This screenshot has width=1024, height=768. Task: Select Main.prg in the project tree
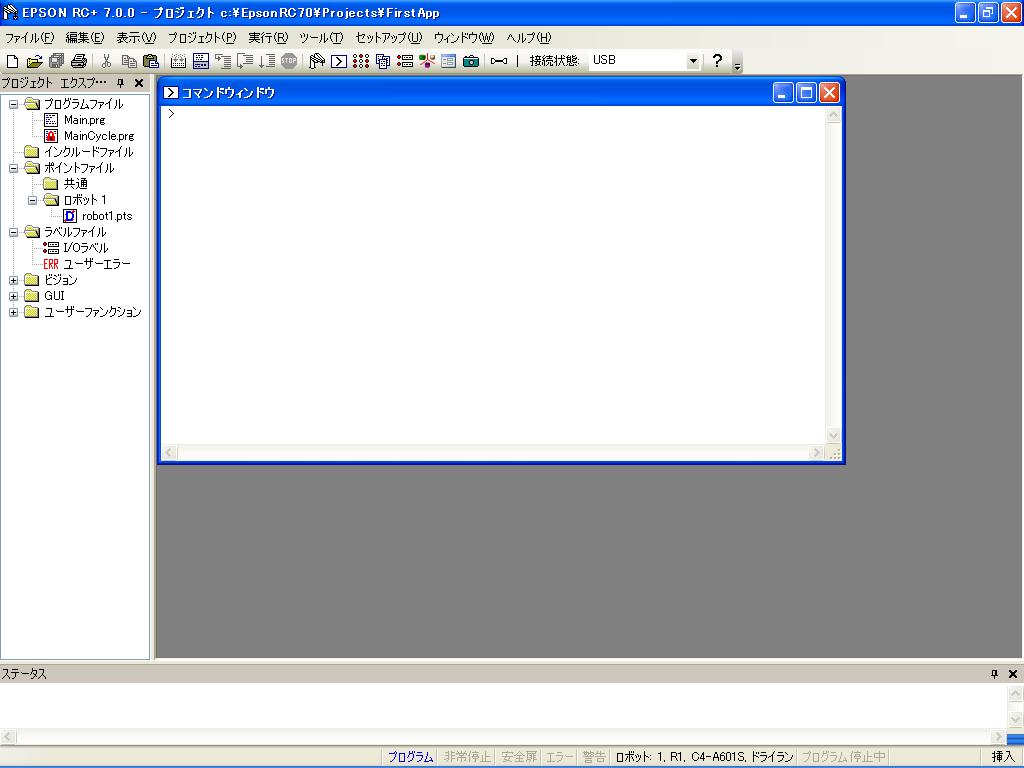pyautogui.click(x=84, y=120)
